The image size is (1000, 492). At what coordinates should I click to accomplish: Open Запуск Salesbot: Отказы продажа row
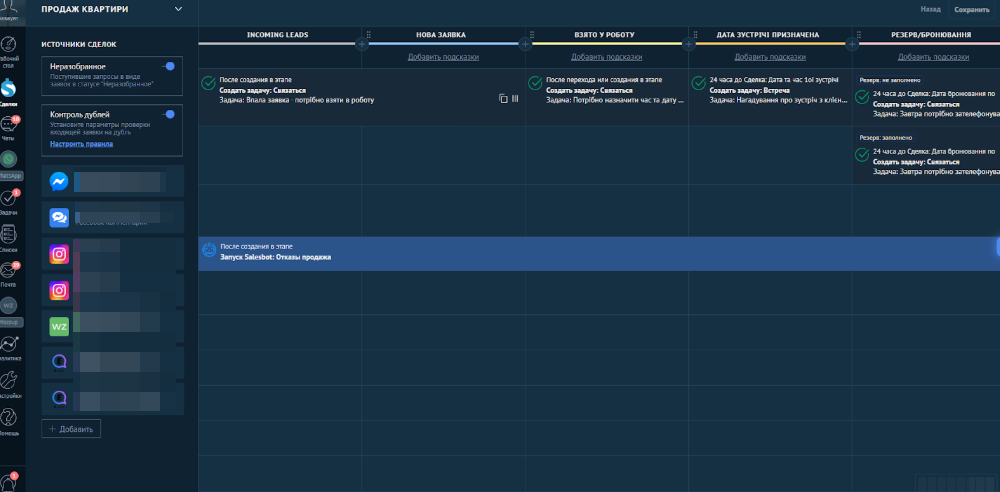(599, 253)
